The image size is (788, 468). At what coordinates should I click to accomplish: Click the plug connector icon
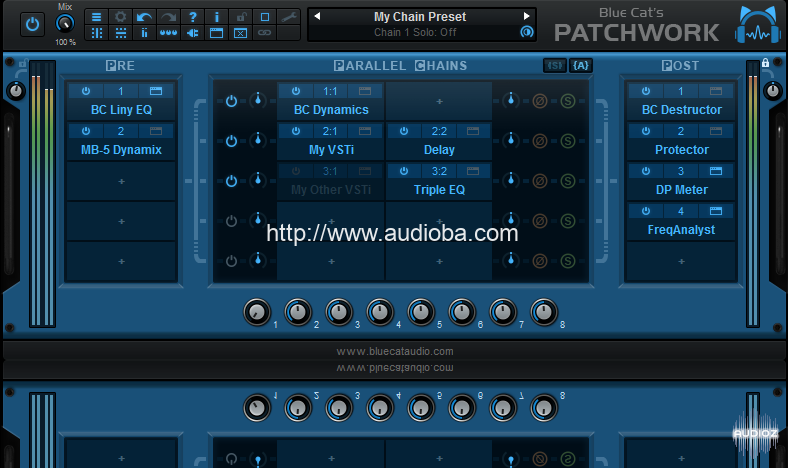(x=192, y=33)
